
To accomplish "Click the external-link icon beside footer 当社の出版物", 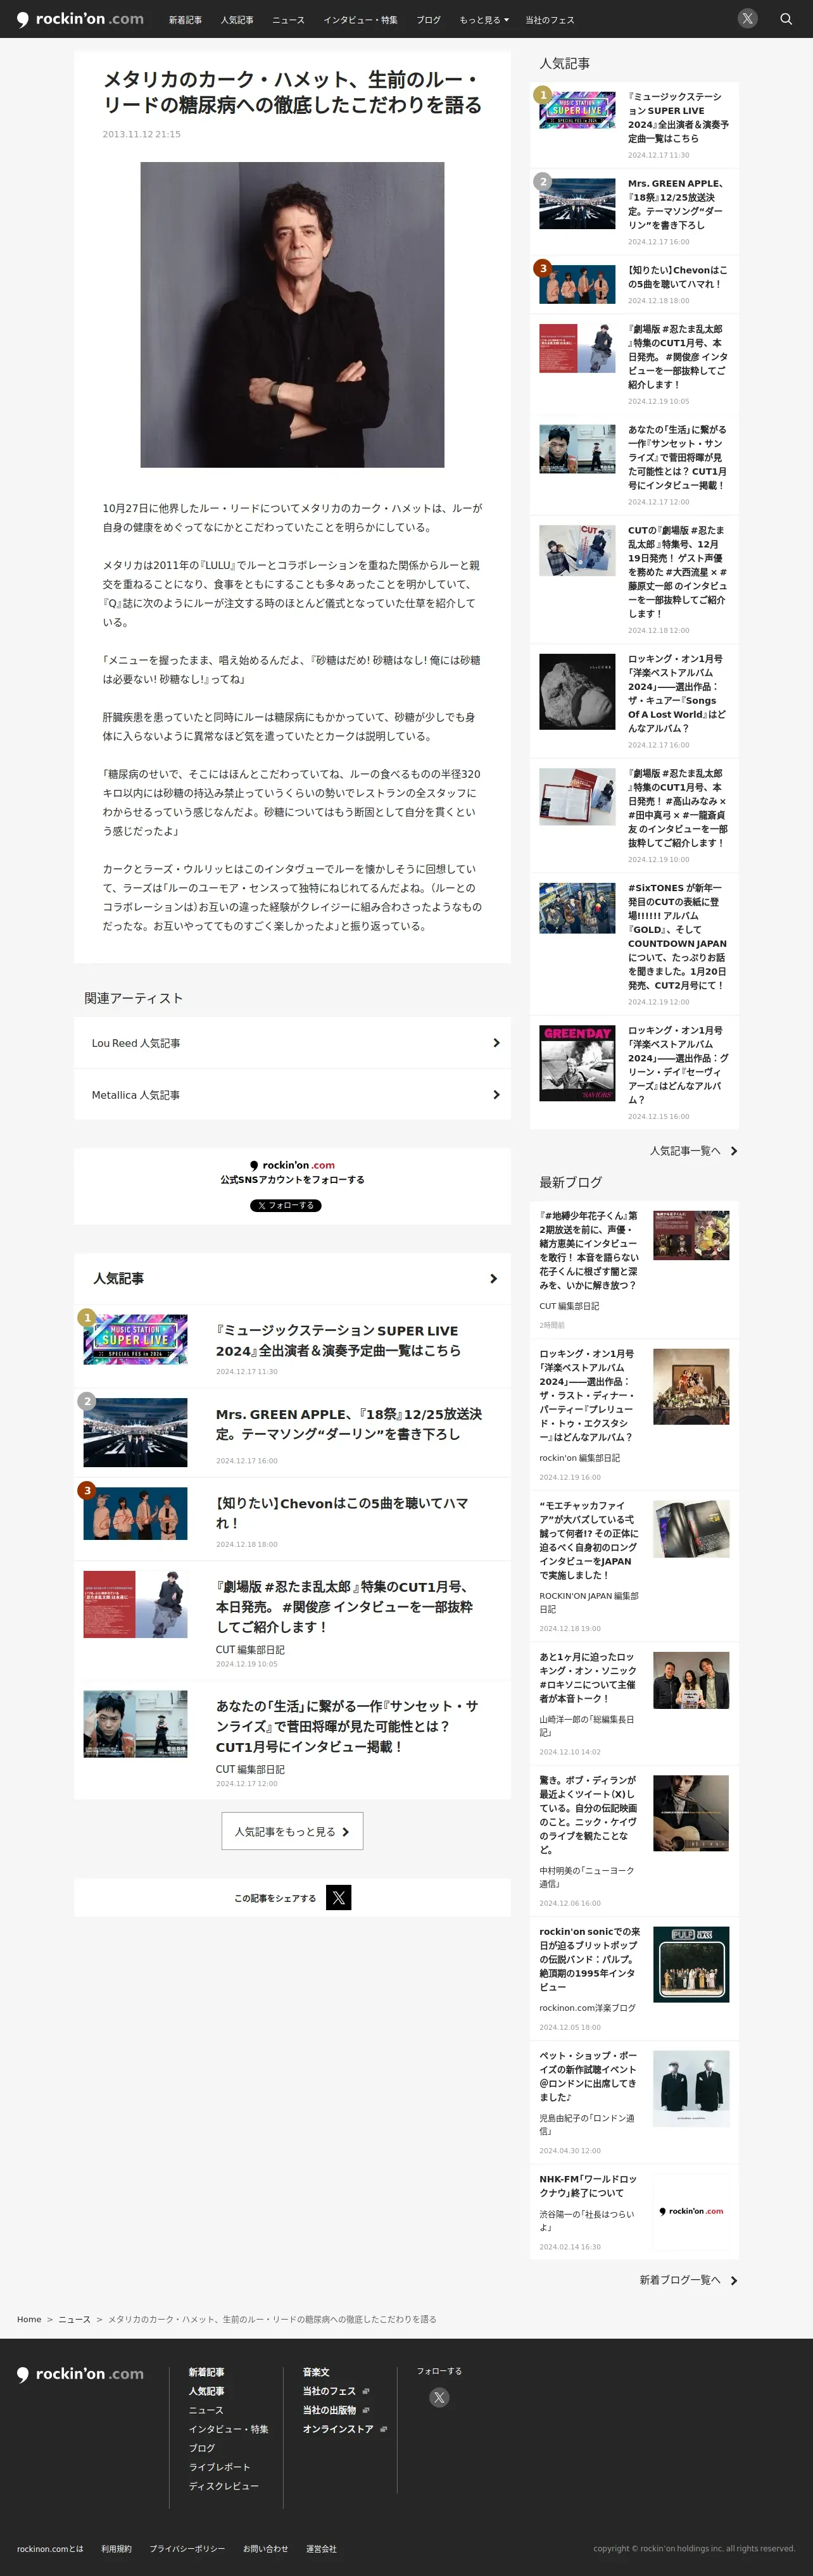I will [366, 2410].
